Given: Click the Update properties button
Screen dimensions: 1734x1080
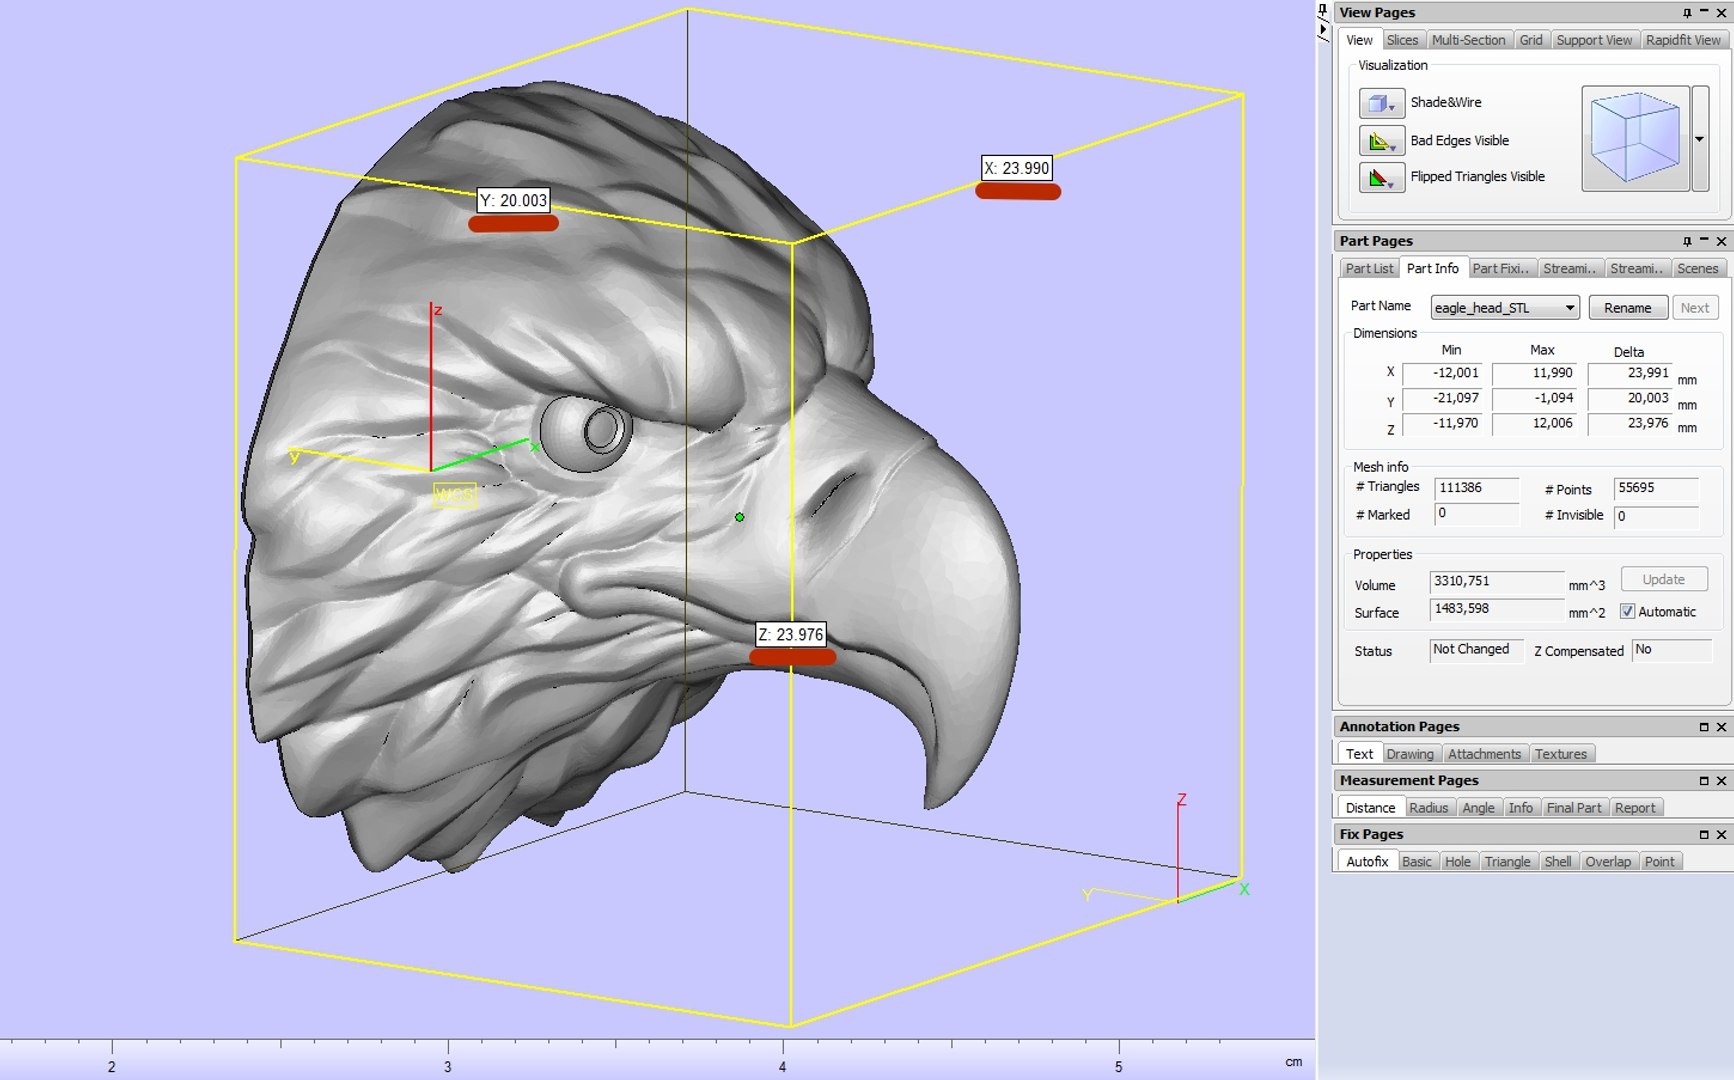Looking at the screenshot, I should (x=1663, y=580).
